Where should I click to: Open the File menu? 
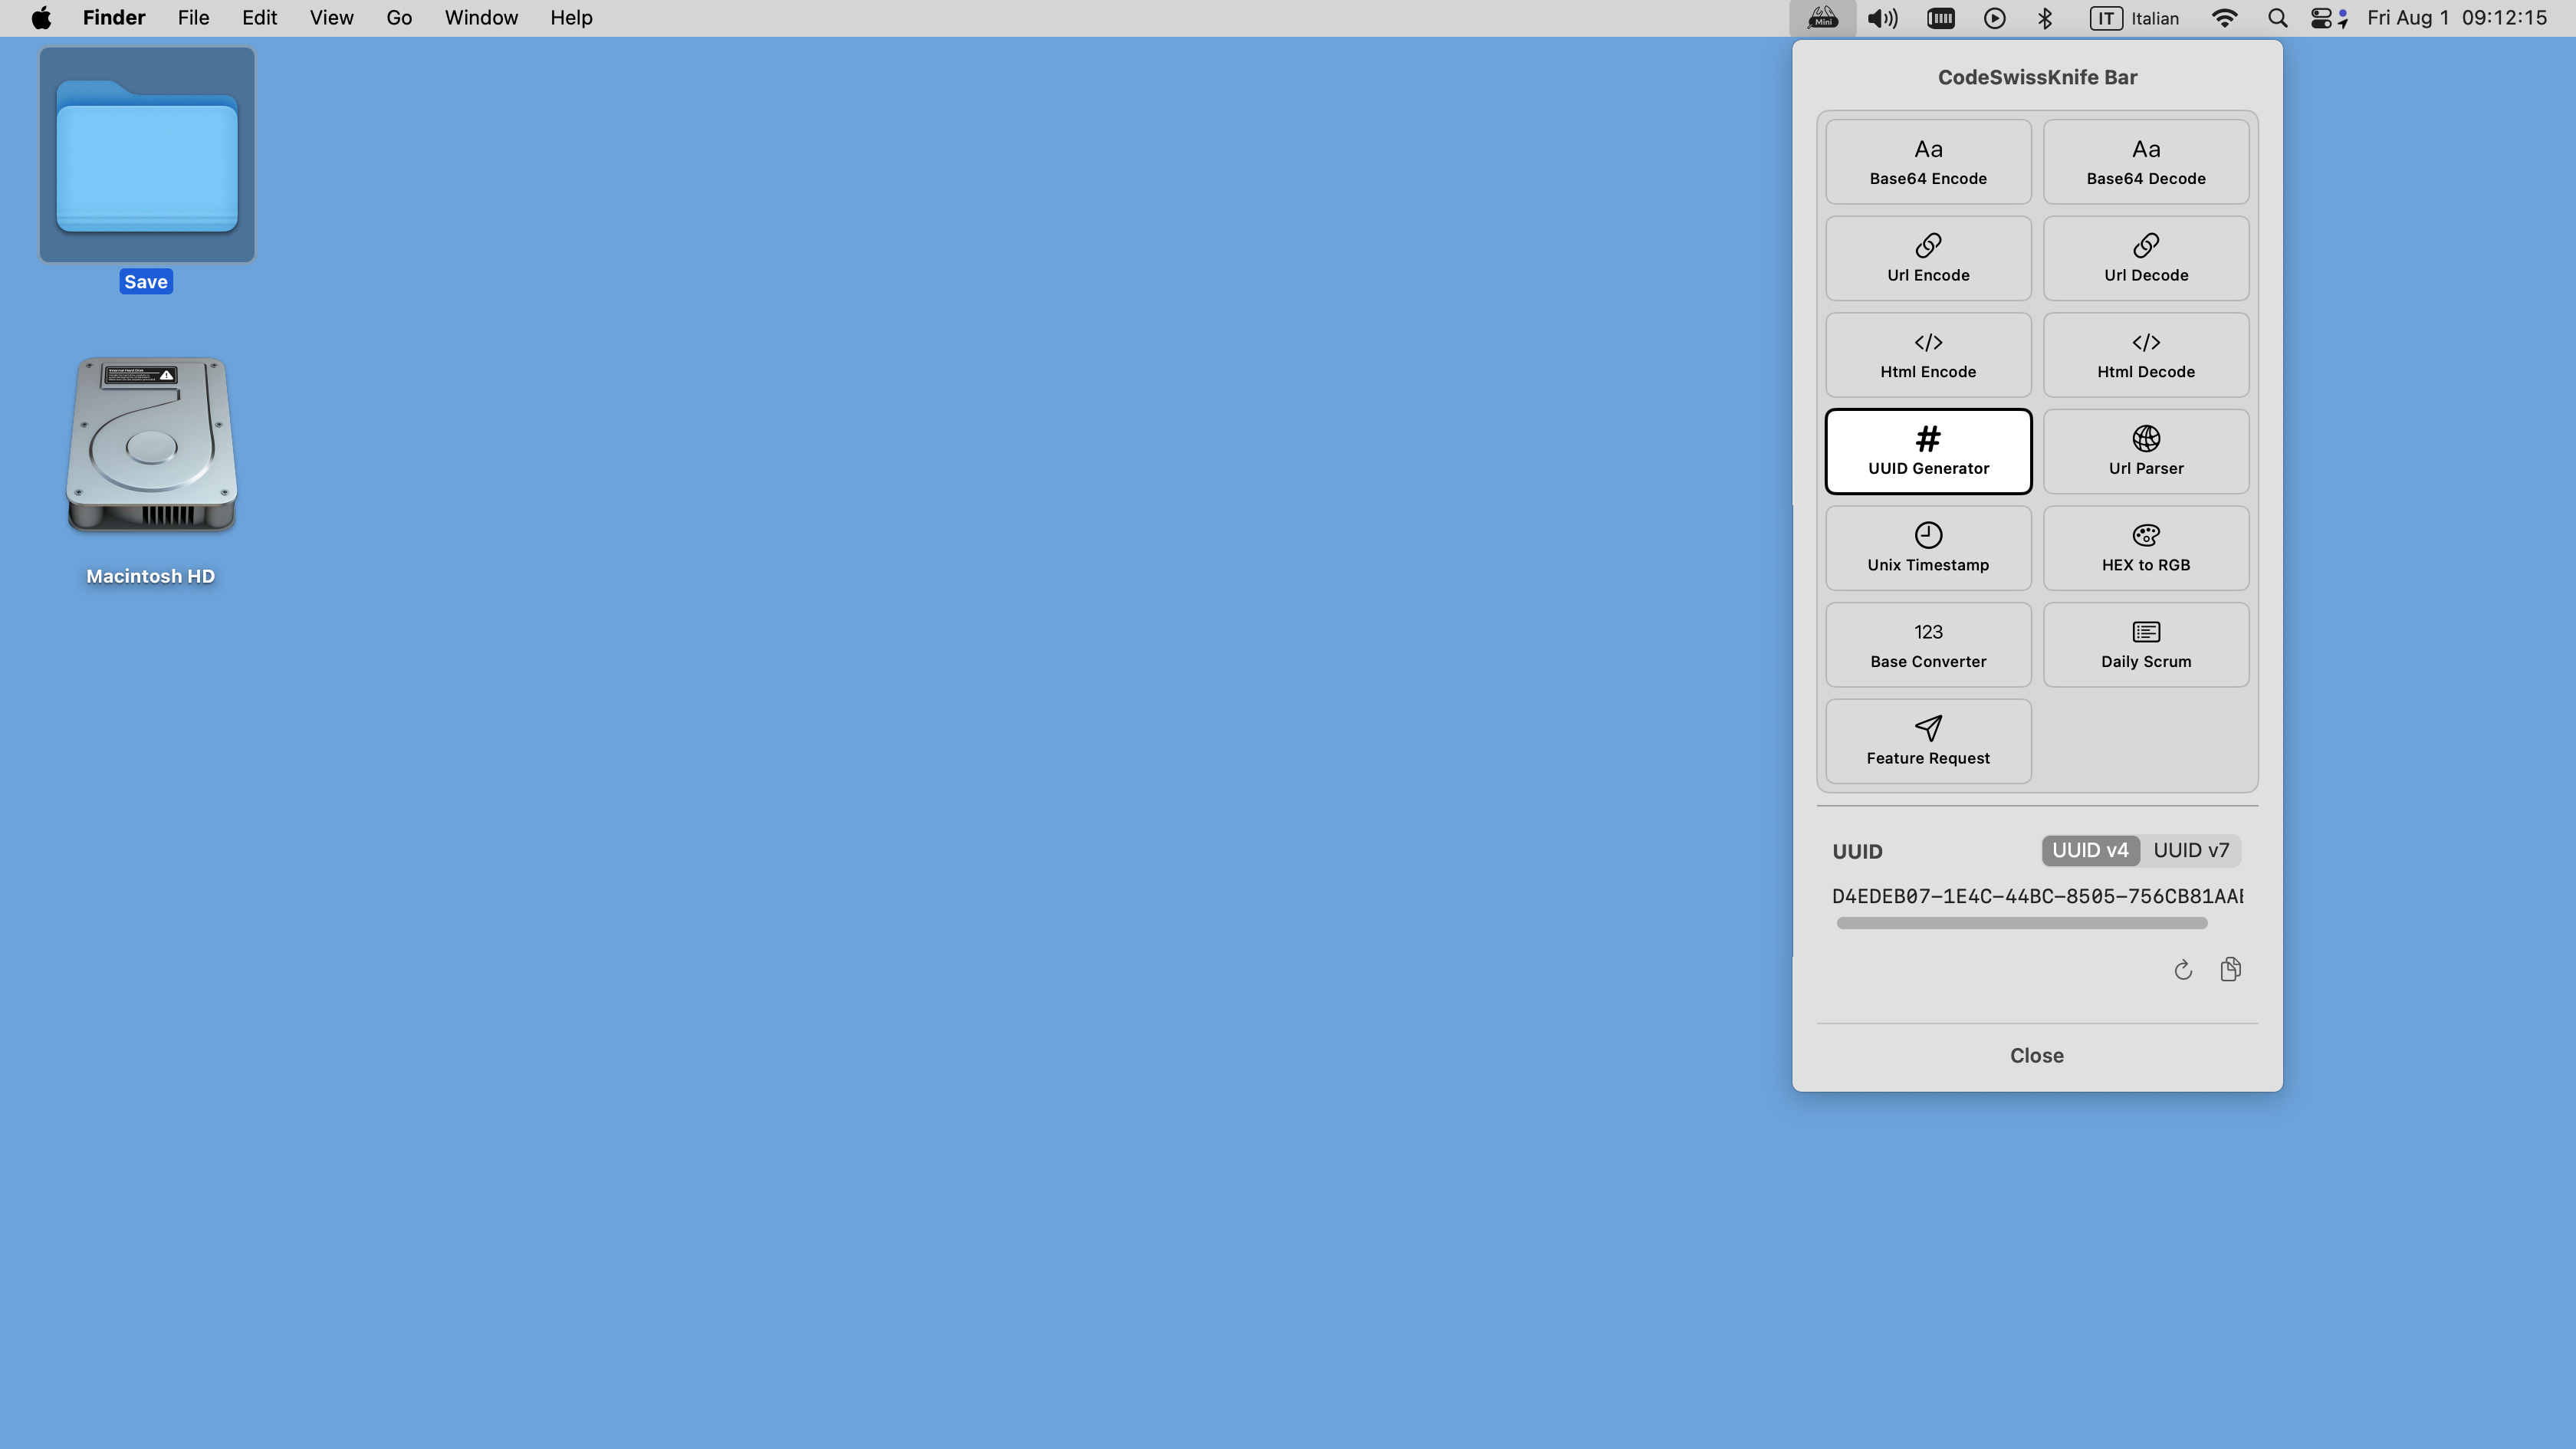coord(193,18)
